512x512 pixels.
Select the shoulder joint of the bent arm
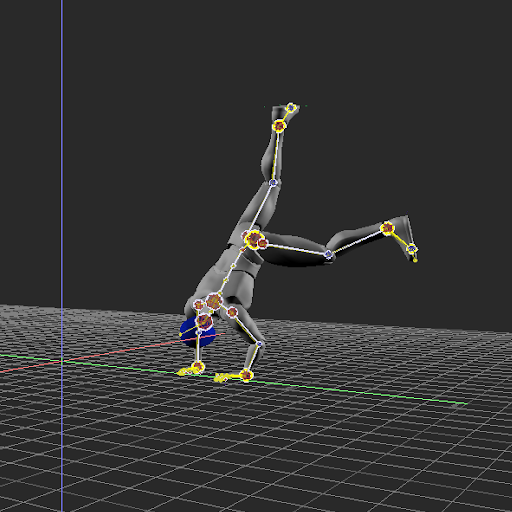pyautogui.click(x=232, y=312)
